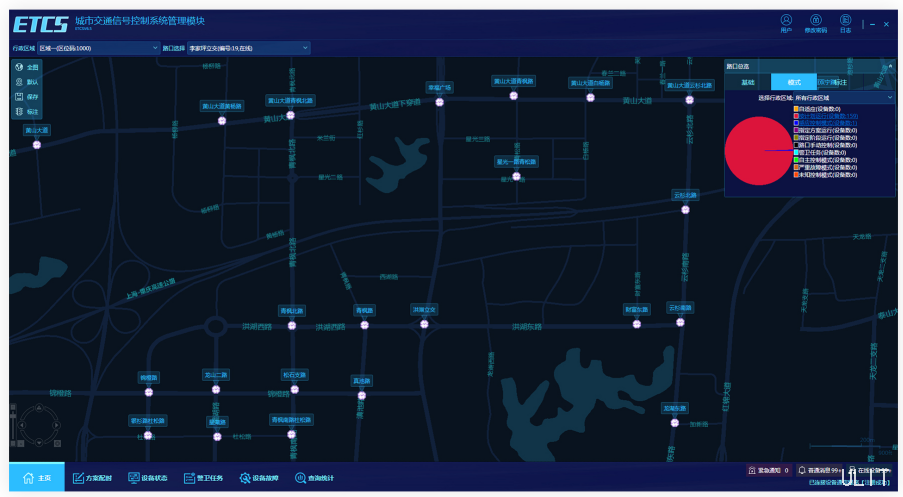Select the 洪湖立交 intersection marker on map
This screenshot has width=903, height=497.
coord(425,324)
